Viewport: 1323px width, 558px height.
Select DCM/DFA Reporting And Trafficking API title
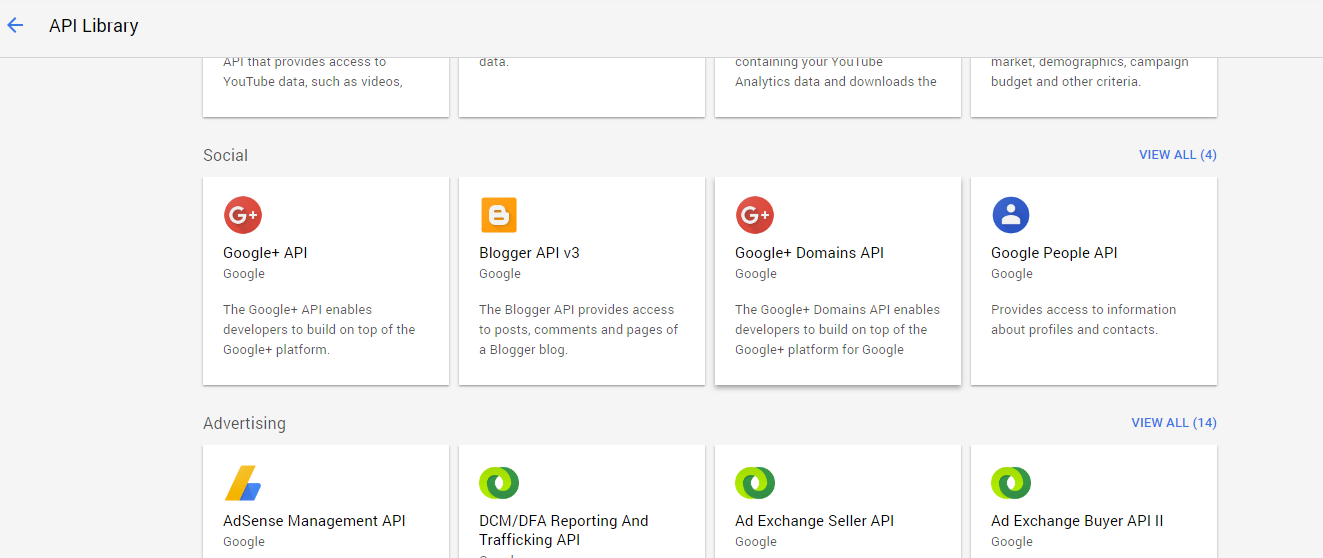tap(563, 530)
